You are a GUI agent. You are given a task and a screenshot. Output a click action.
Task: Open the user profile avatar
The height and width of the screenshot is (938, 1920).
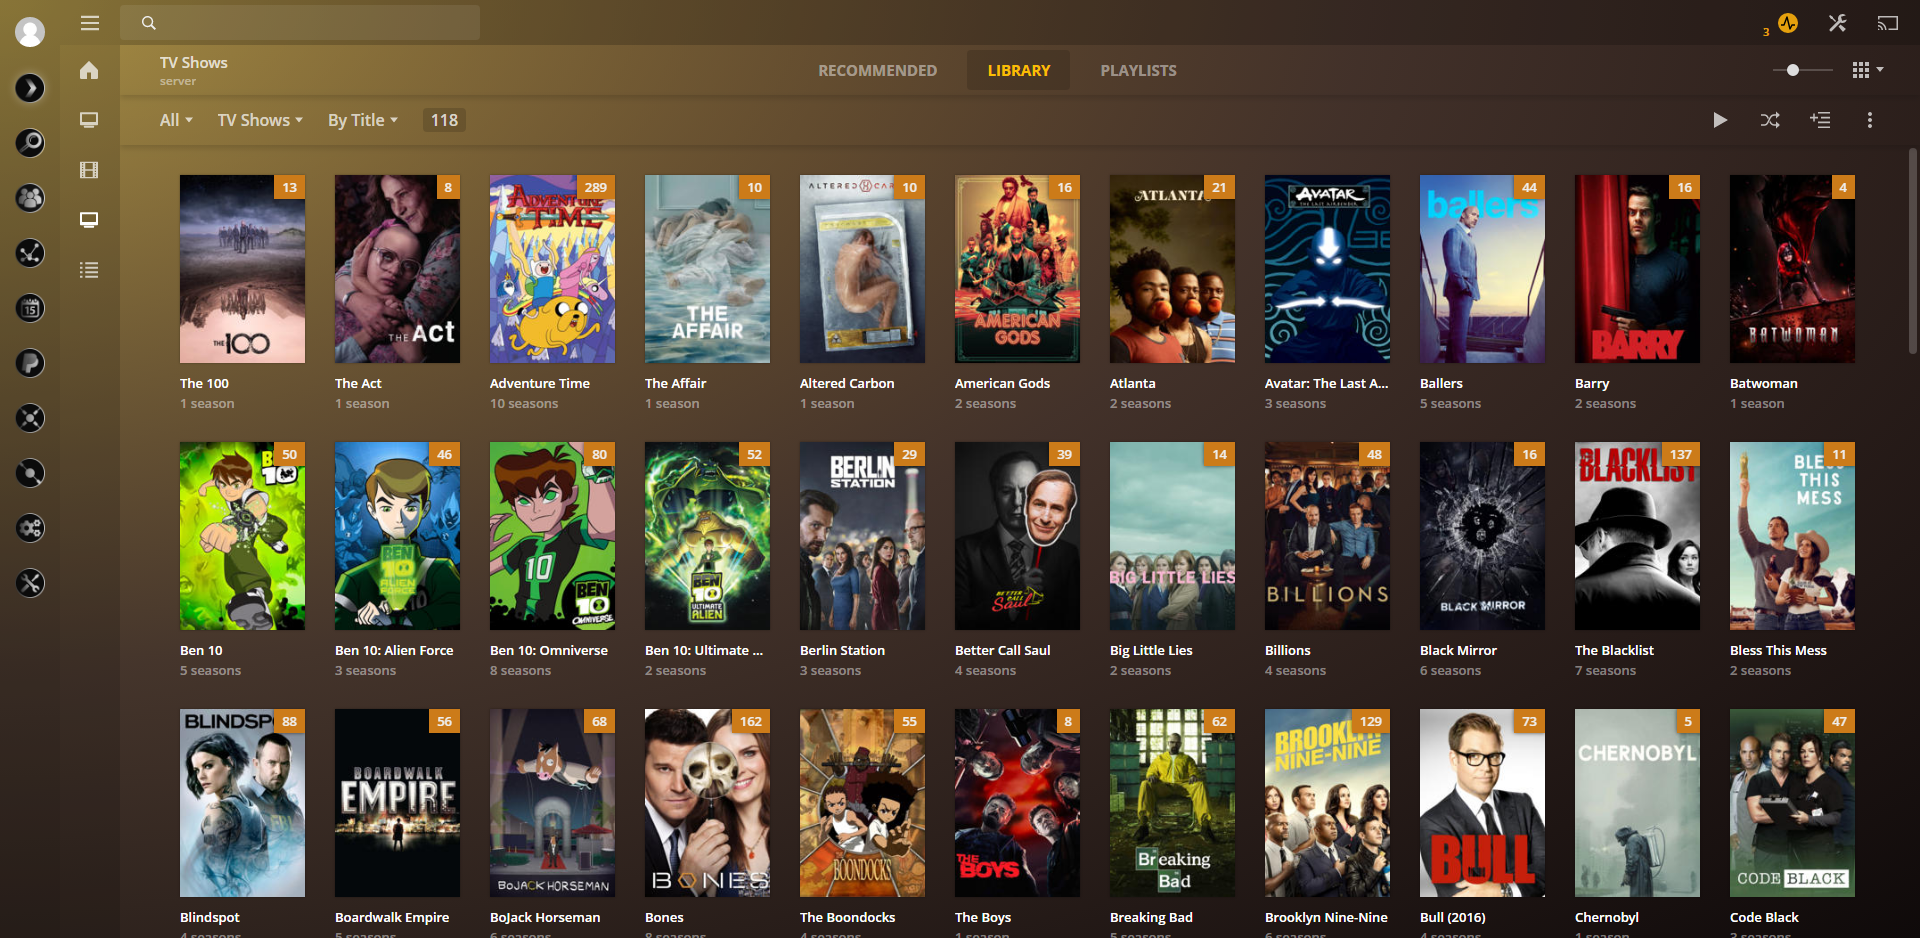(30, 32)
